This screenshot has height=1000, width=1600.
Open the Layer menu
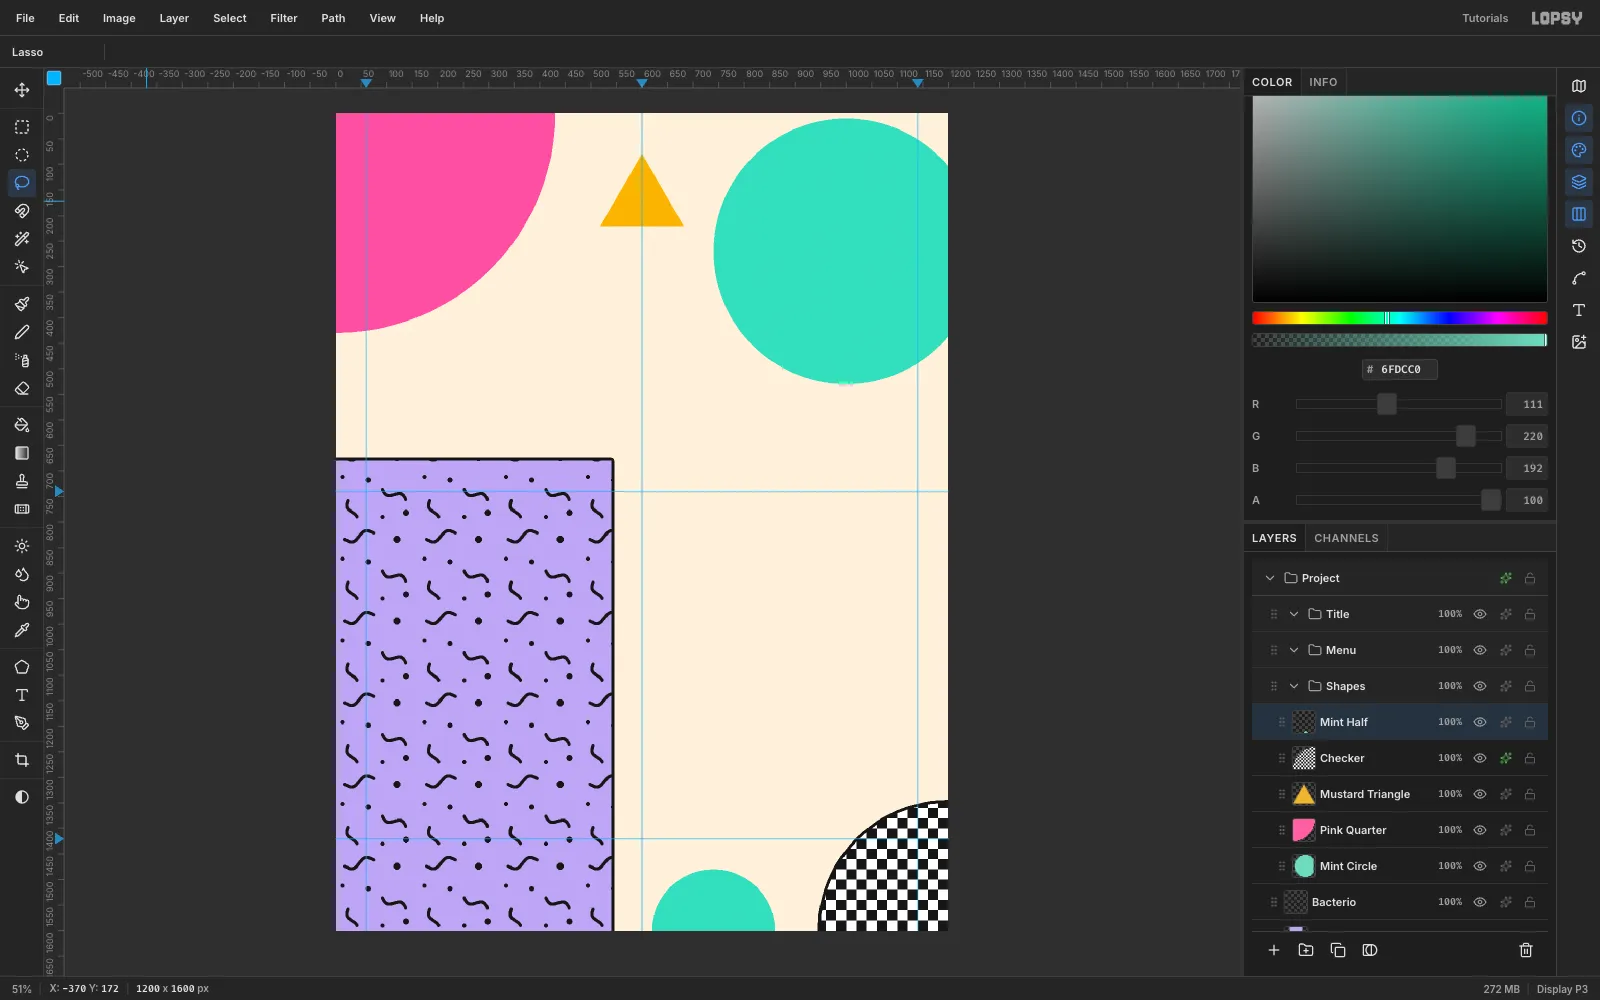[174, 18]
